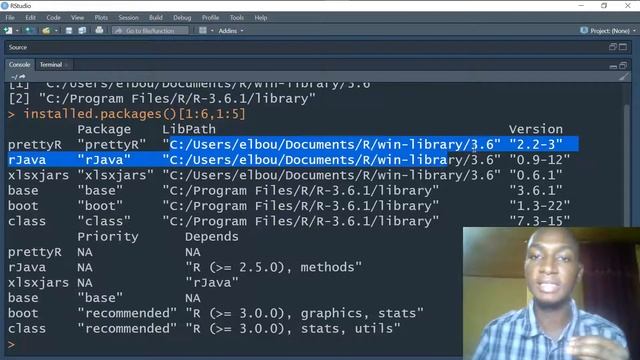640x360 pixels.
Task: Maximize the Console pane
Action: point(623,66)
